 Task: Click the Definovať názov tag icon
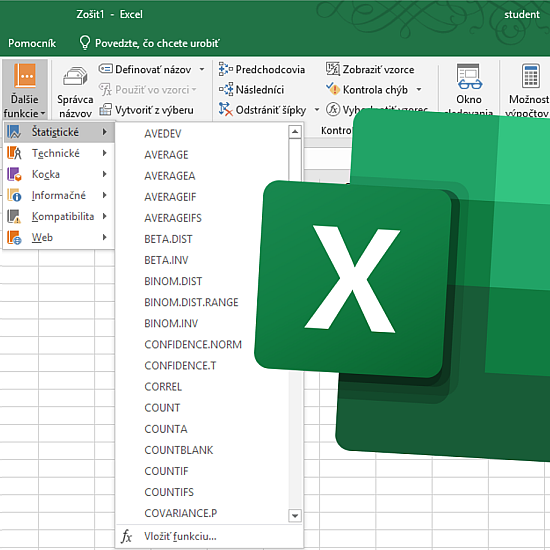(106, 69)
